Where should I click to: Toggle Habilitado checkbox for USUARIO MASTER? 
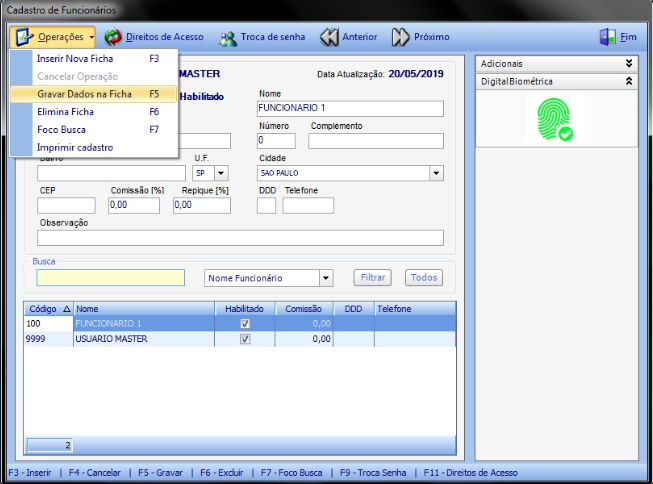[245, 339]
